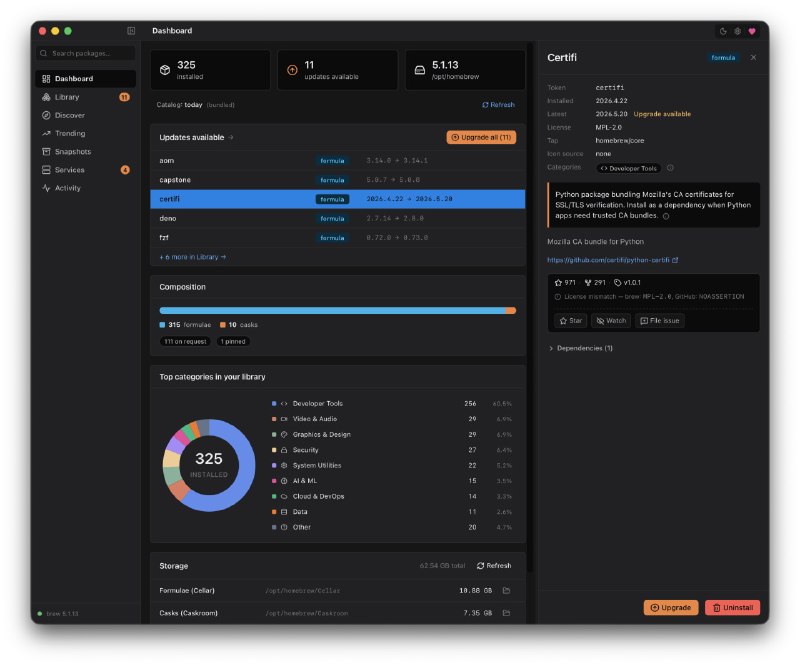Image resolution: width=800 pixels, height=665 pixels.
Task: Click the tag icon next to v1.0.1
Action: coord(617,283)
